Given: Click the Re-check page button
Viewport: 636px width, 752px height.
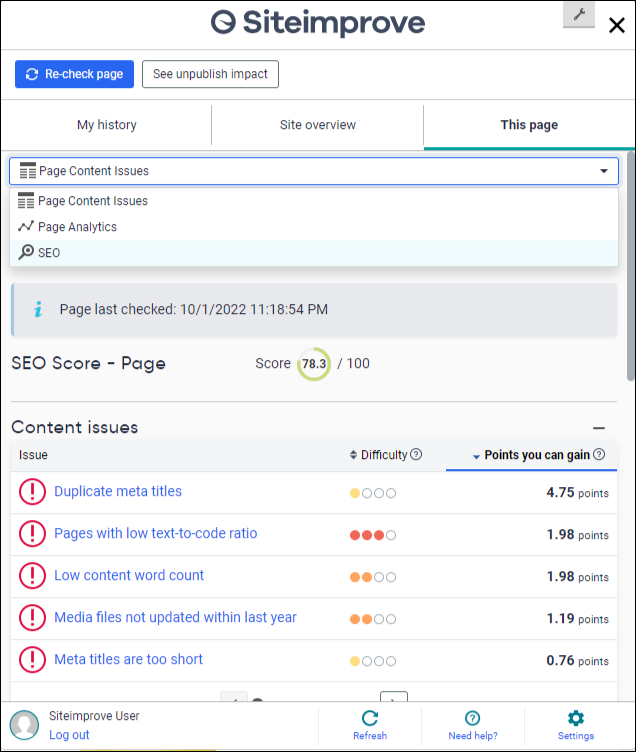Looking at the screenshot, I should pyautogui.click(x=74, y=74).
